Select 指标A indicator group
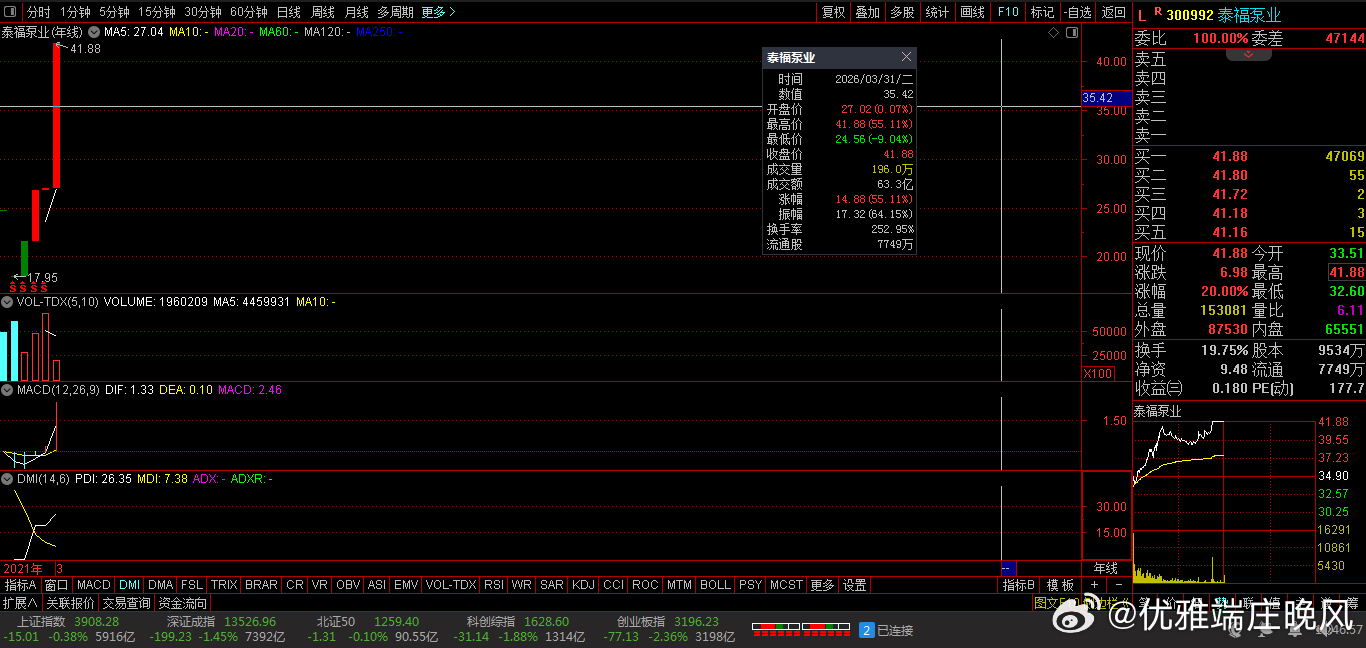Screen dimensions: 1366x648 [21, 585]
